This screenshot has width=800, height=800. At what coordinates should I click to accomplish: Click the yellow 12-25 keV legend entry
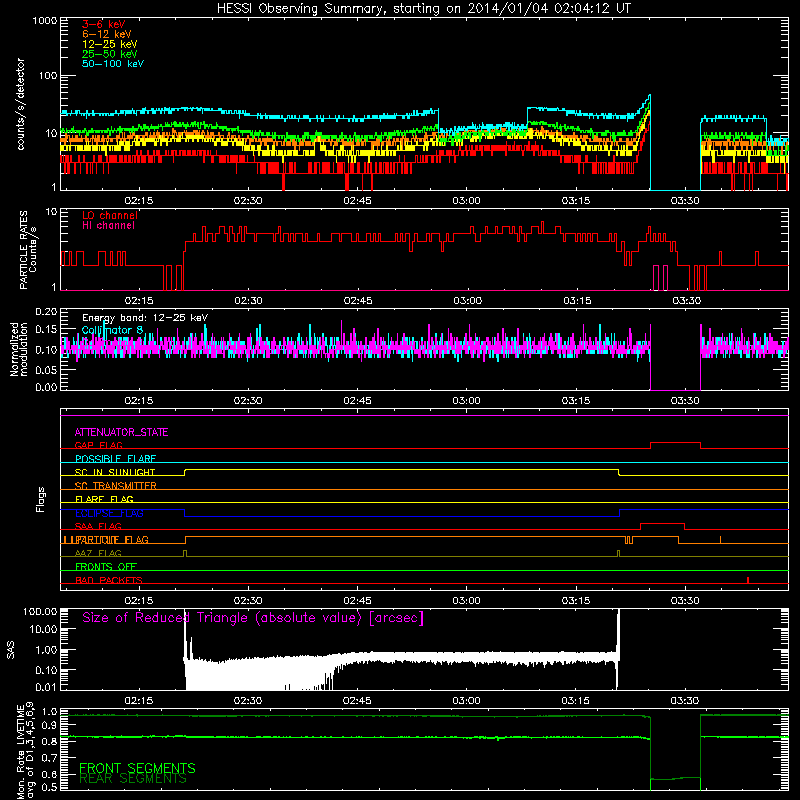click(x=109, y=44)
